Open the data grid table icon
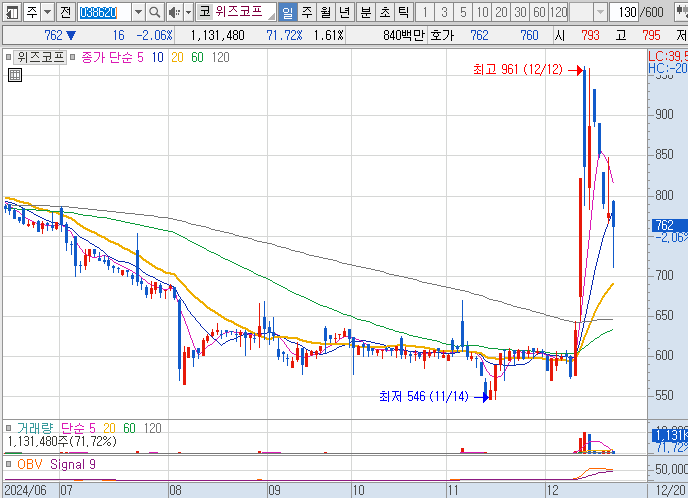Image resolution: width=688 pixels, height=498 pixels. pyautogui.click(x=15, y=75)
